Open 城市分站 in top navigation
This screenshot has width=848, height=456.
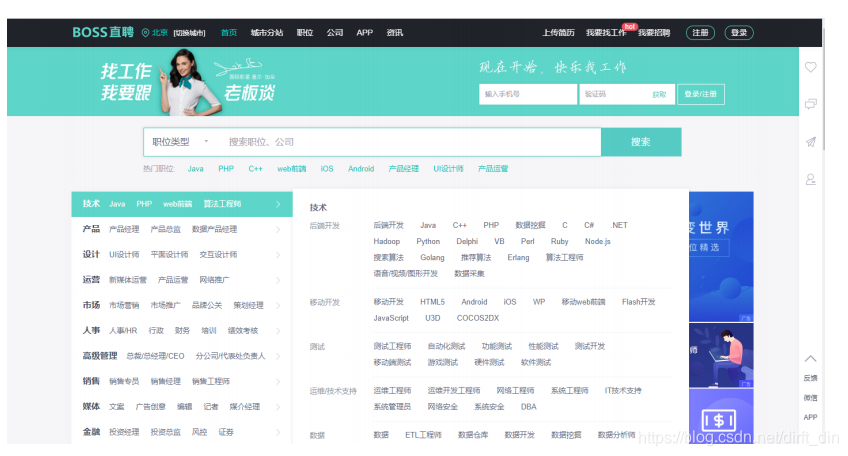click(x=267, y=32)
